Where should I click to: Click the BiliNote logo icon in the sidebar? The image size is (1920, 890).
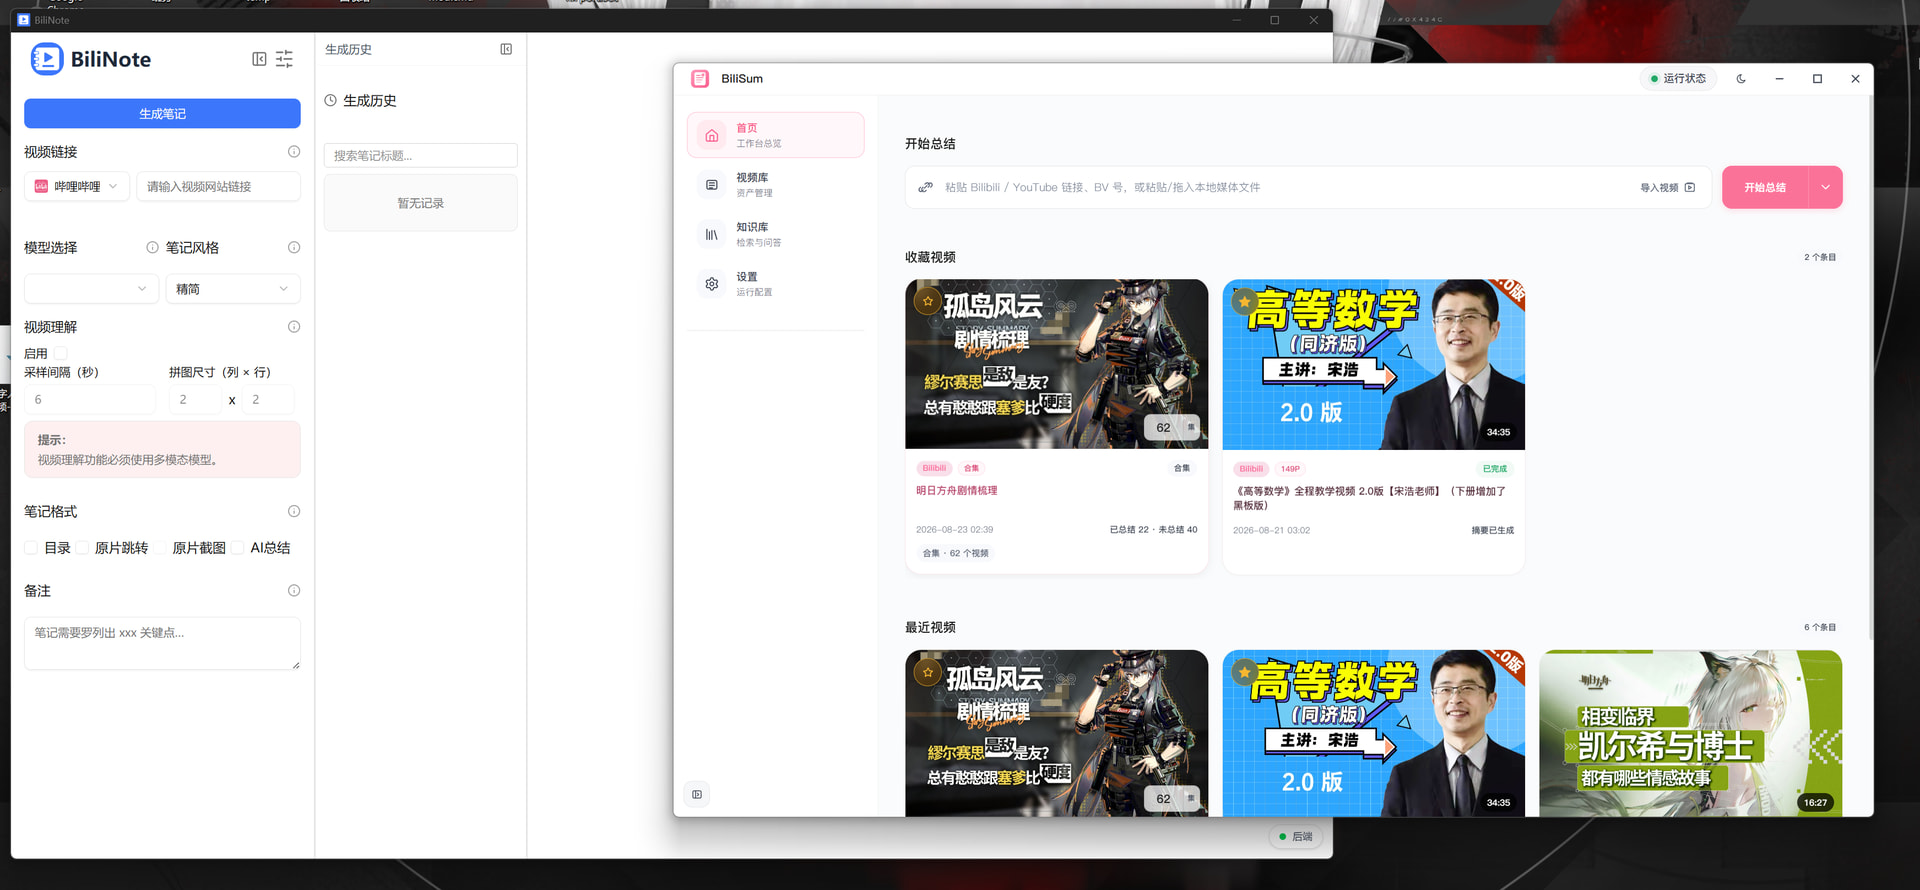[47, 59]
